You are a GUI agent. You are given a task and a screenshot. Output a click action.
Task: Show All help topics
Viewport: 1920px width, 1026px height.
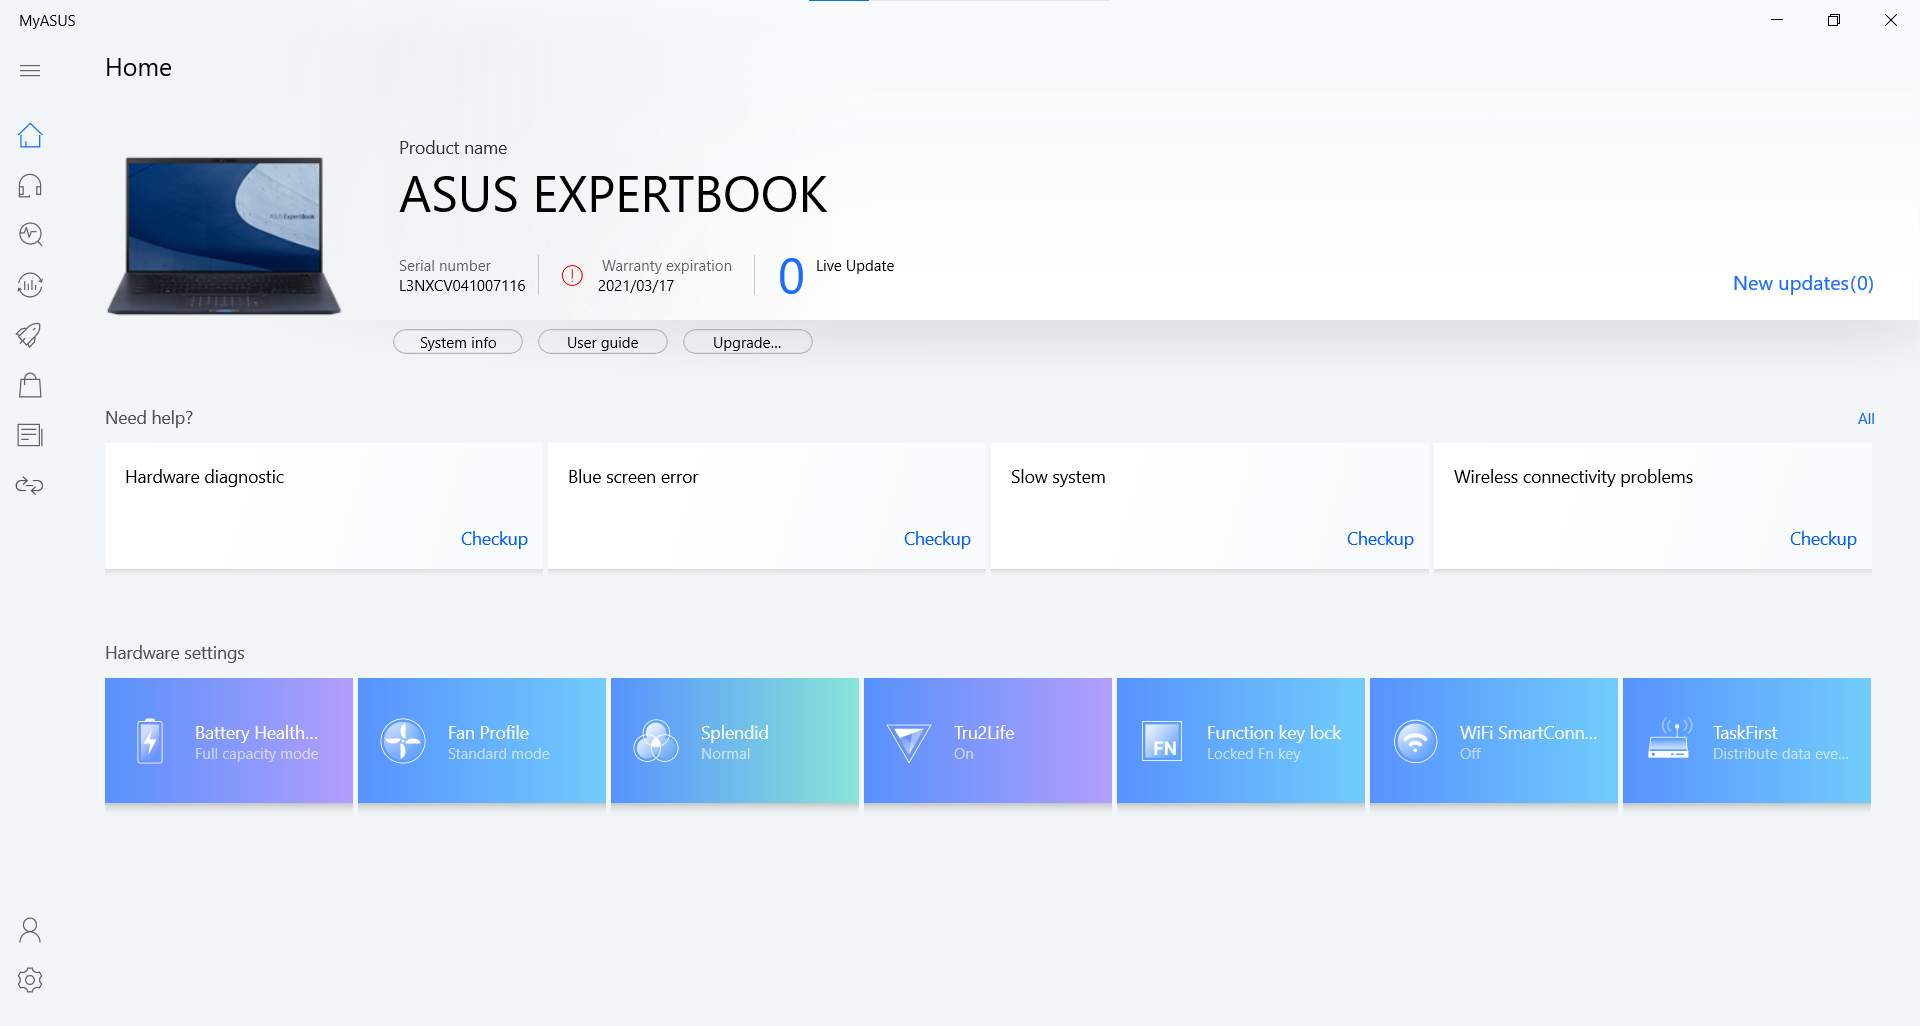click(x=1866, y=418)
